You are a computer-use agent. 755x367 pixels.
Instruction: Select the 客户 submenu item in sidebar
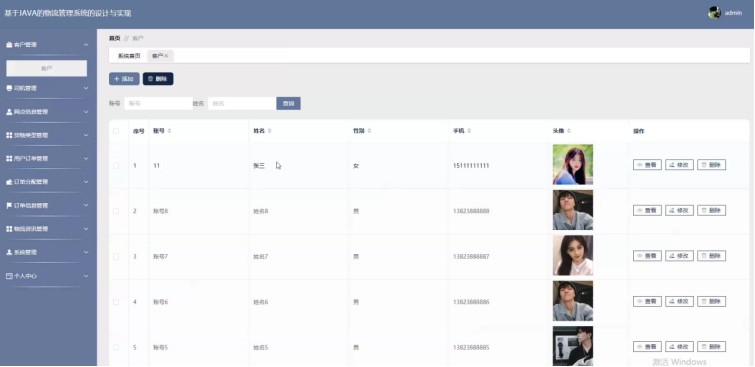click(x=47, y=68)
